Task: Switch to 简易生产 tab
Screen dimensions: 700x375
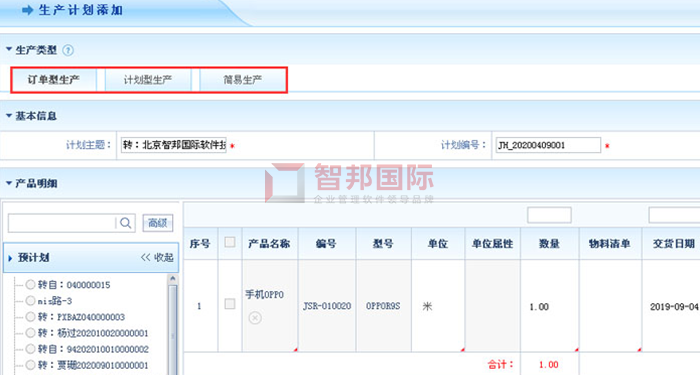Action: pos(242,80)
